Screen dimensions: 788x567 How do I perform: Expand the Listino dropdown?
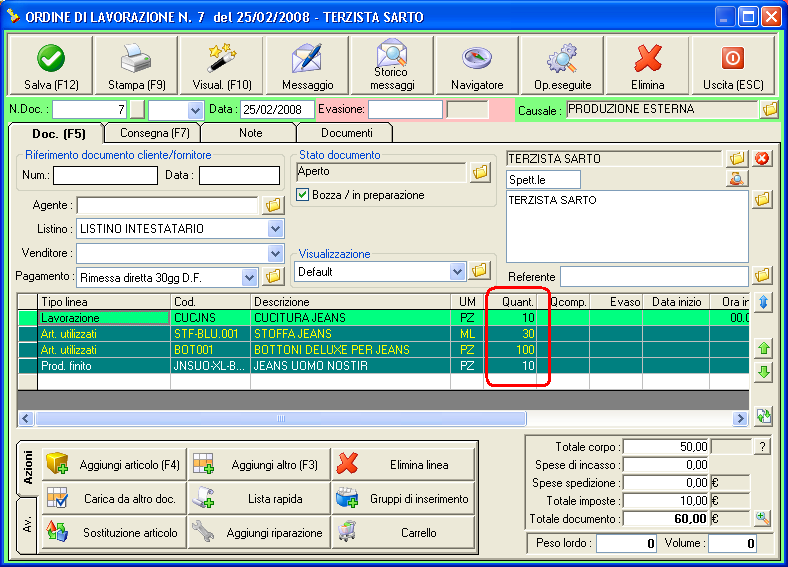tap(276, 229)
